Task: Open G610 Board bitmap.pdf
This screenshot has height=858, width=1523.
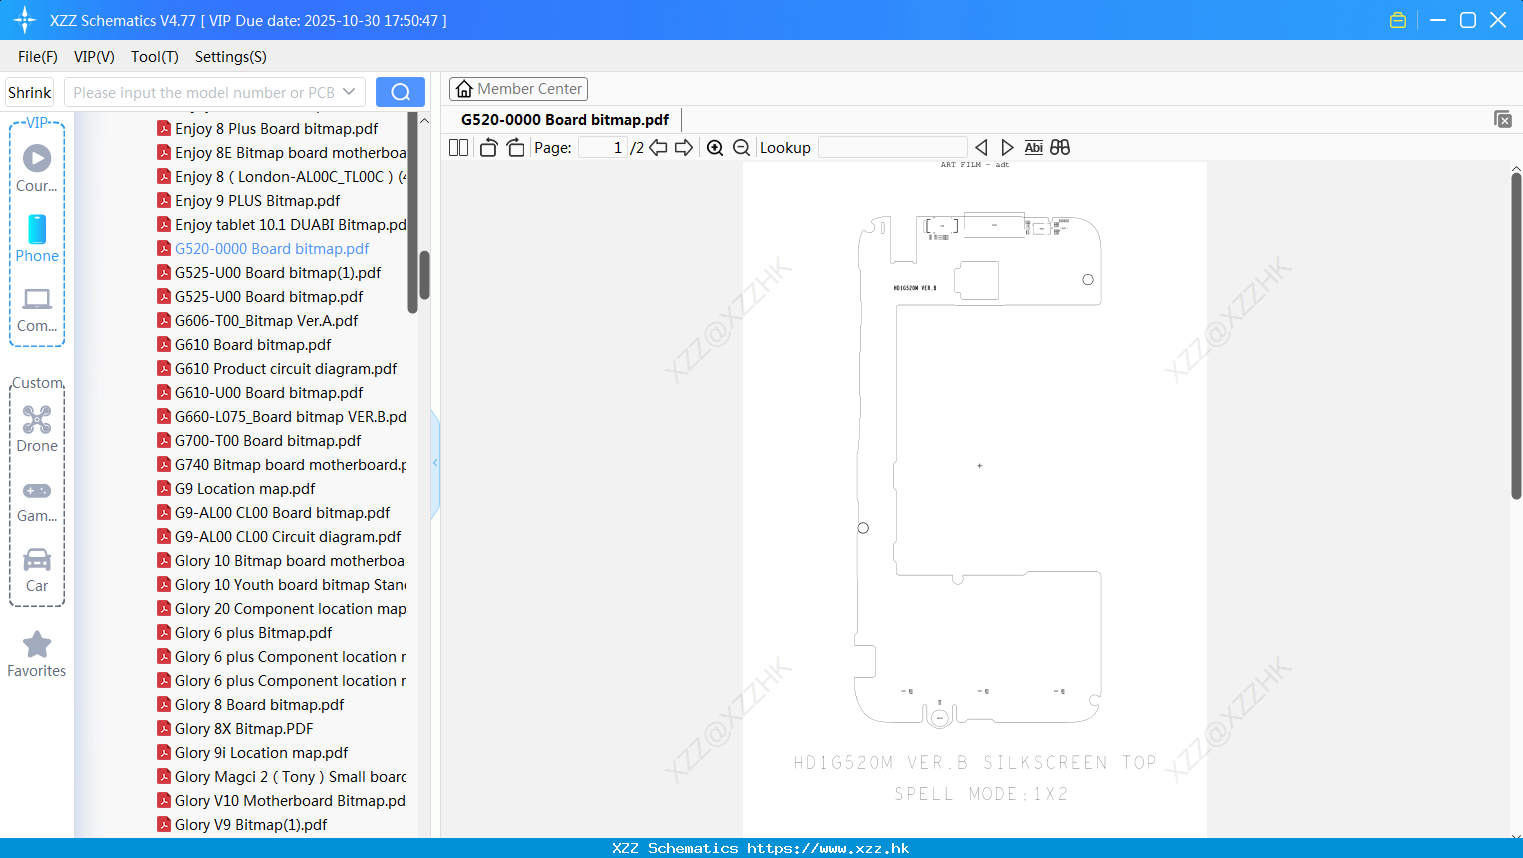Action: pyautogui.click(x=253, y=345)
